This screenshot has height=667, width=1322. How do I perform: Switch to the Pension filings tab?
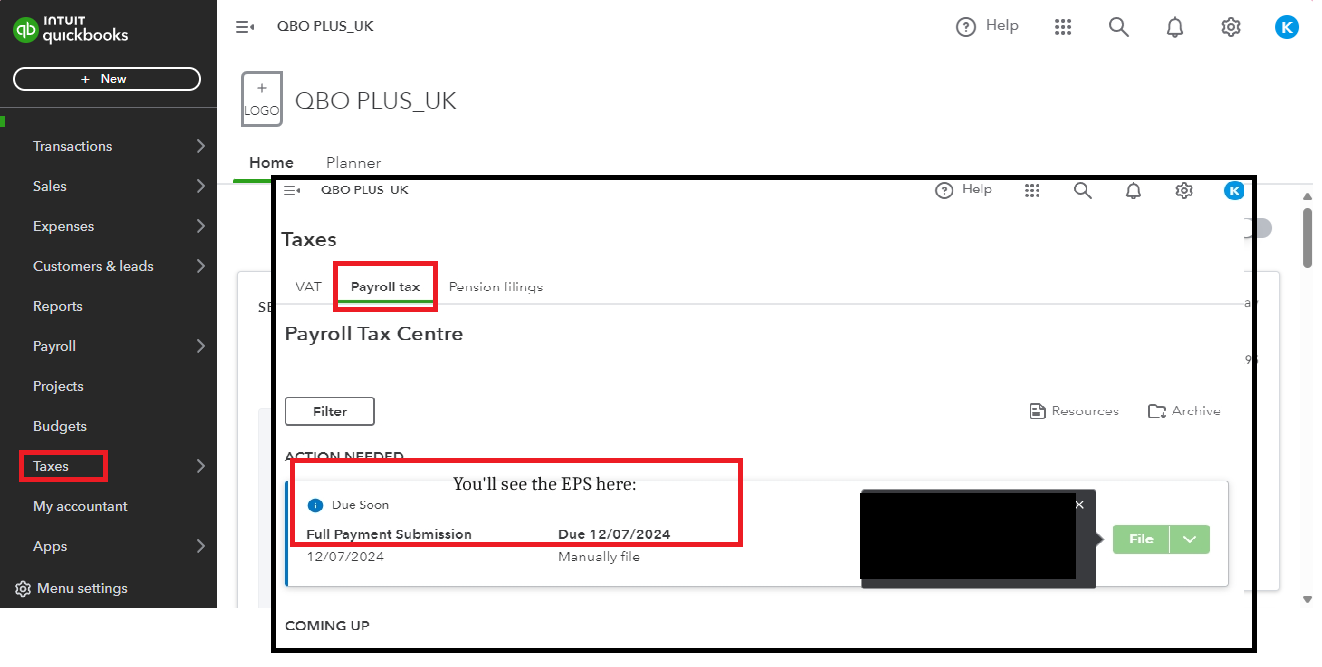495,286
